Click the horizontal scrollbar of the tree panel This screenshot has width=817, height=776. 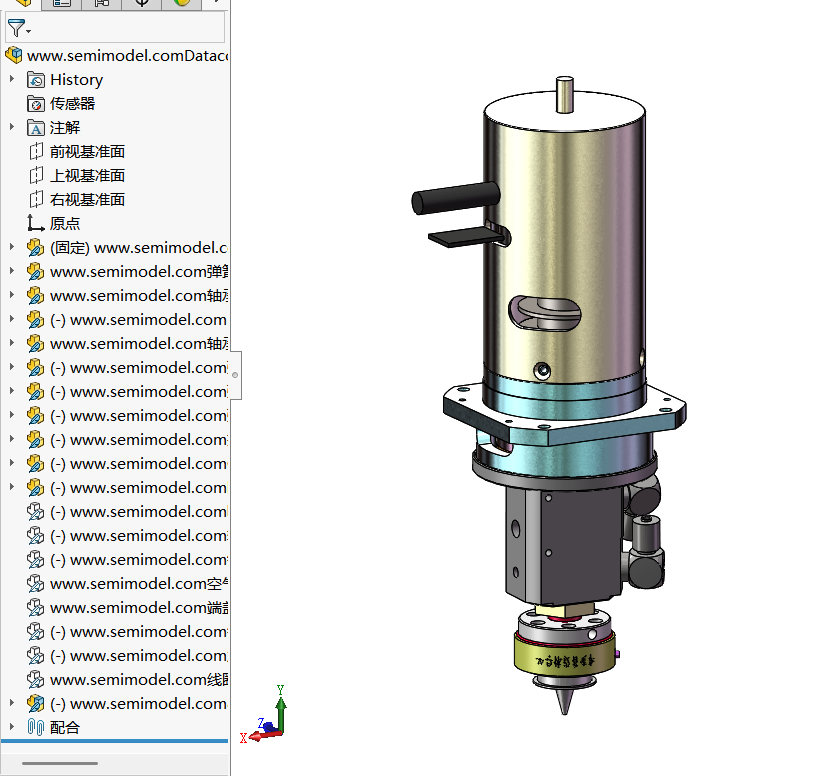(x=60, y=763)
